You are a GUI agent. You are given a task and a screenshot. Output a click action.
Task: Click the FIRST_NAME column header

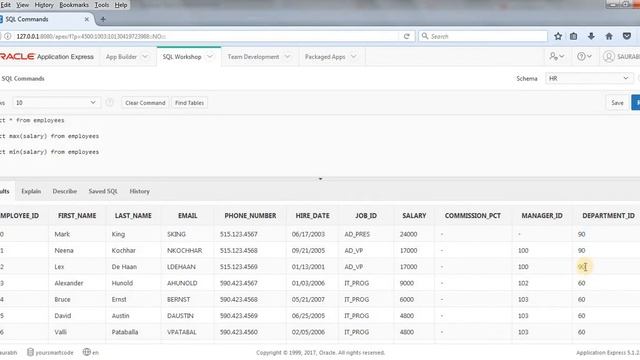click(x=77, y=216)
